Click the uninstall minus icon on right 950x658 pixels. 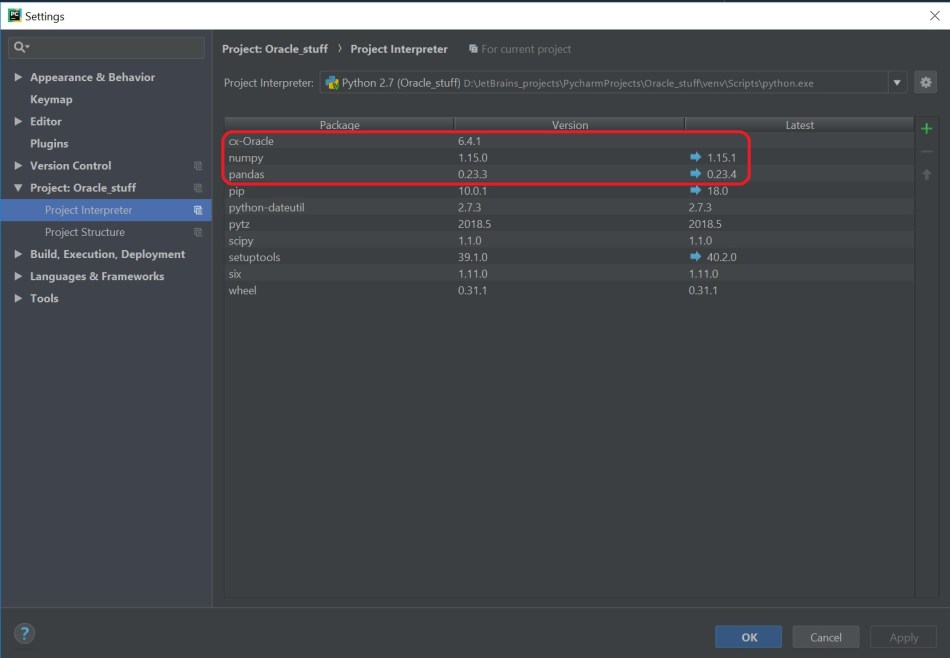pos(926,152)
